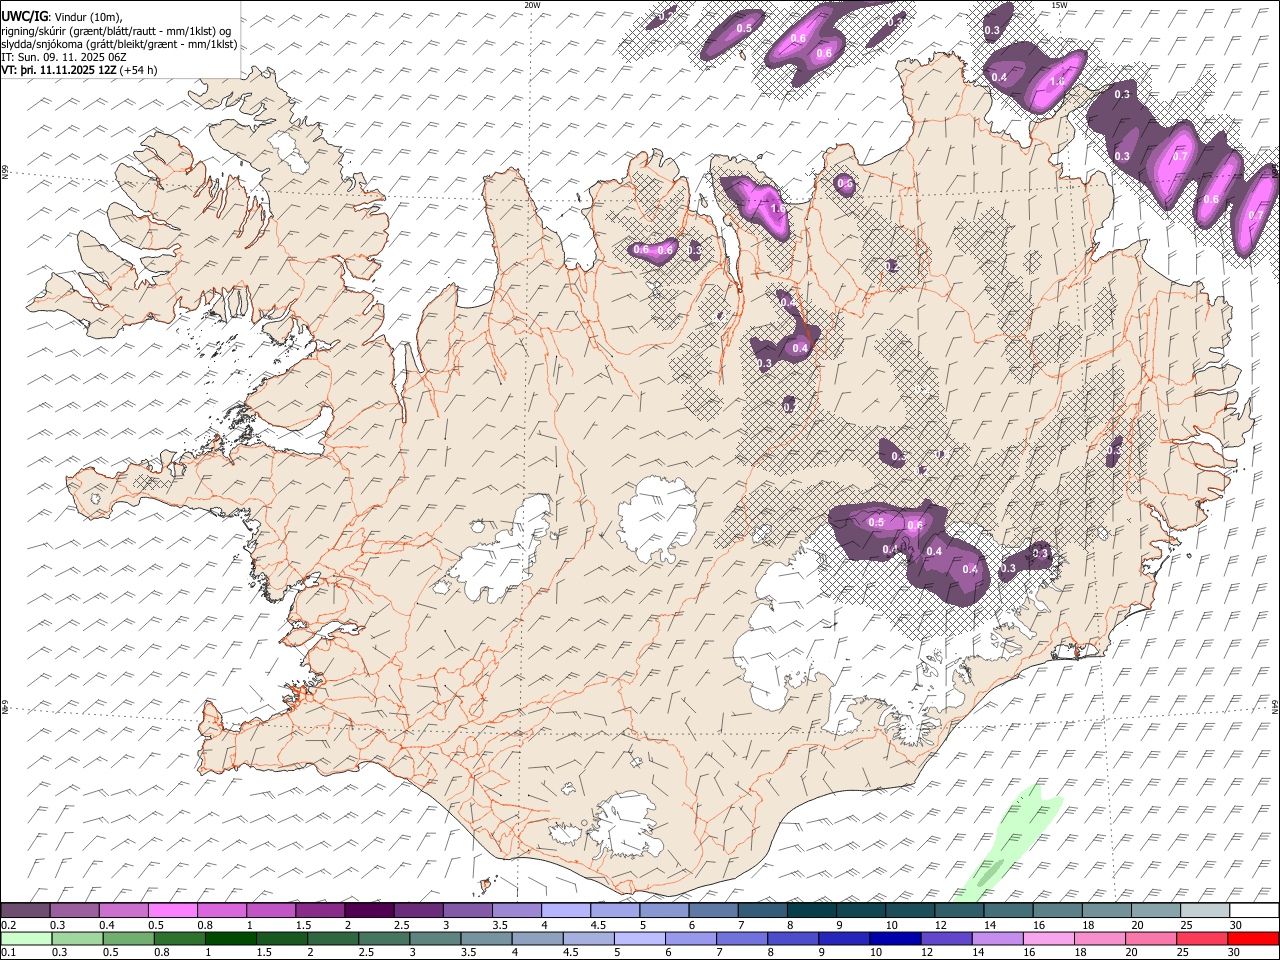
Task: Pick the deep blue lower swatch between 10 and 12
Action: click(x=894, y=938)
